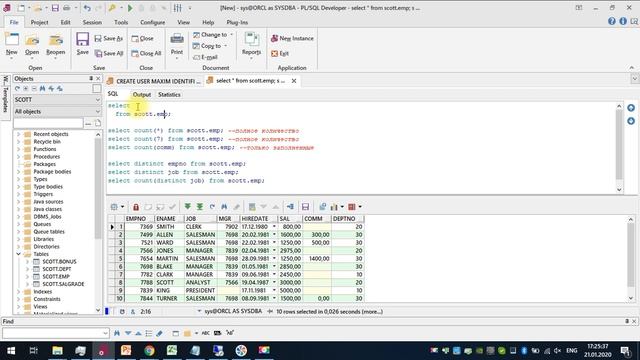Click the New Instance button

292,38
